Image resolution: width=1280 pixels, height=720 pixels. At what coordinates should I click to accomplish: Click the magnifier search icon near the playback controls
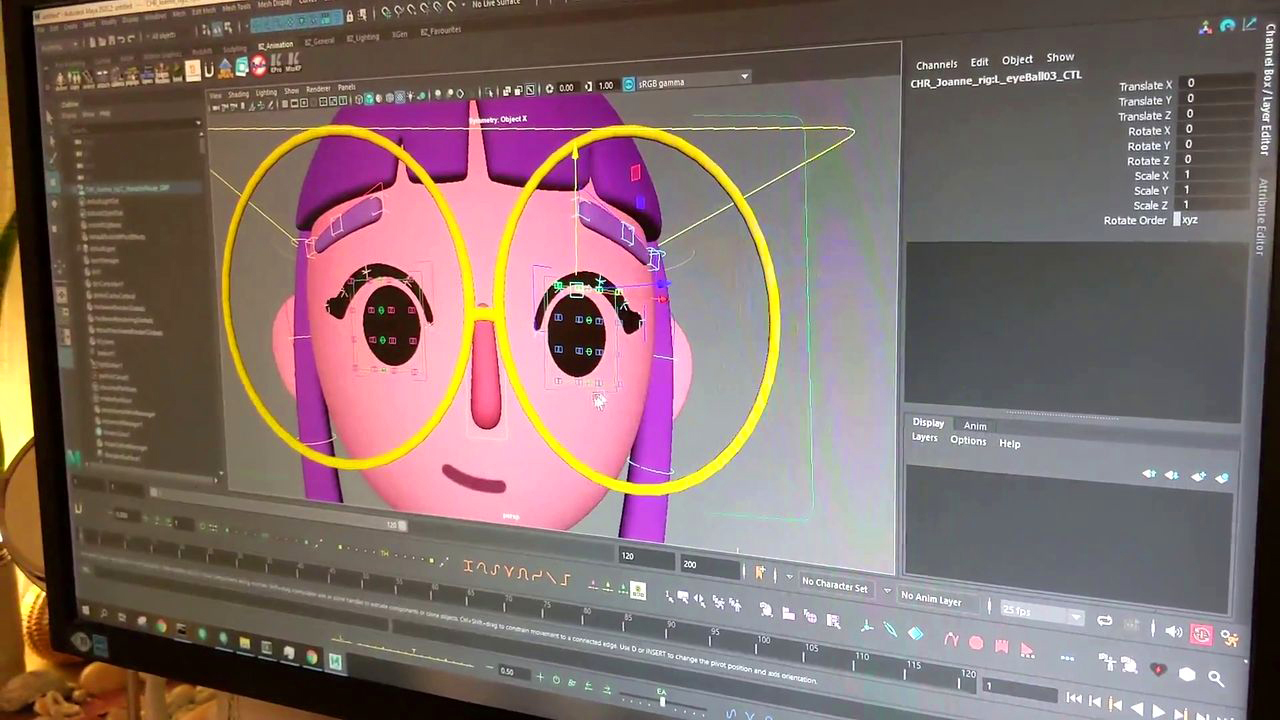click(1216, 679)
